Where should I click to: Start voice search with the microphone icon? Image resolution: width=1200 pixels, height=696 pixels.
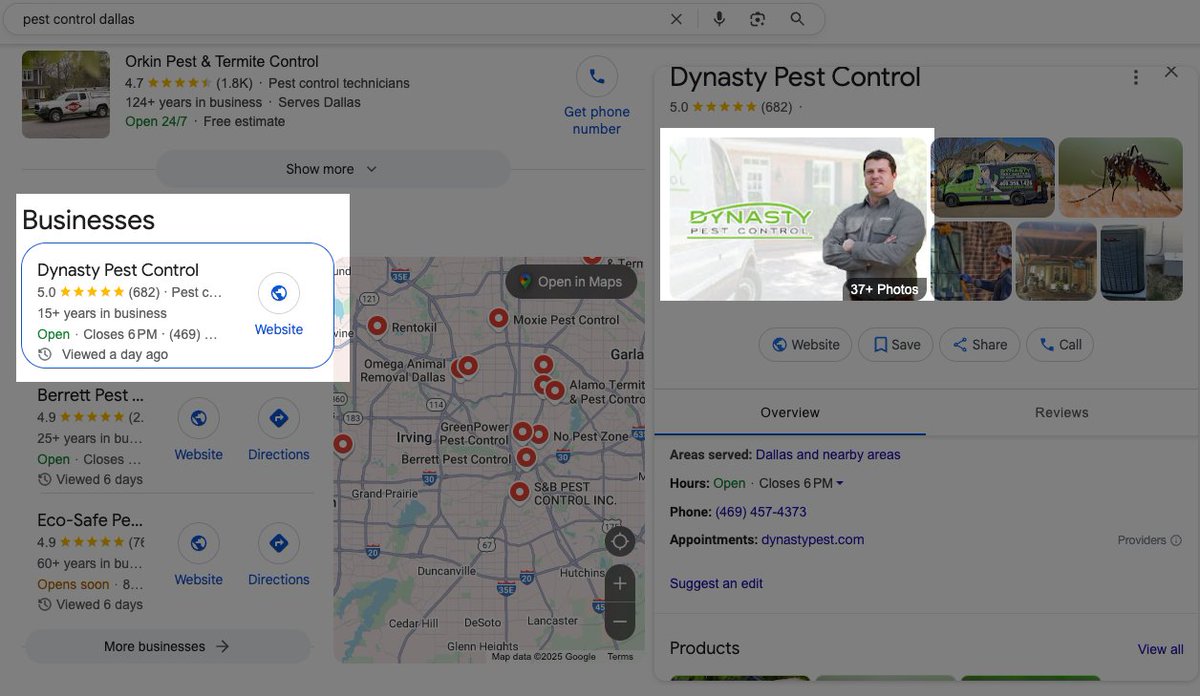[x=719, y=19]
